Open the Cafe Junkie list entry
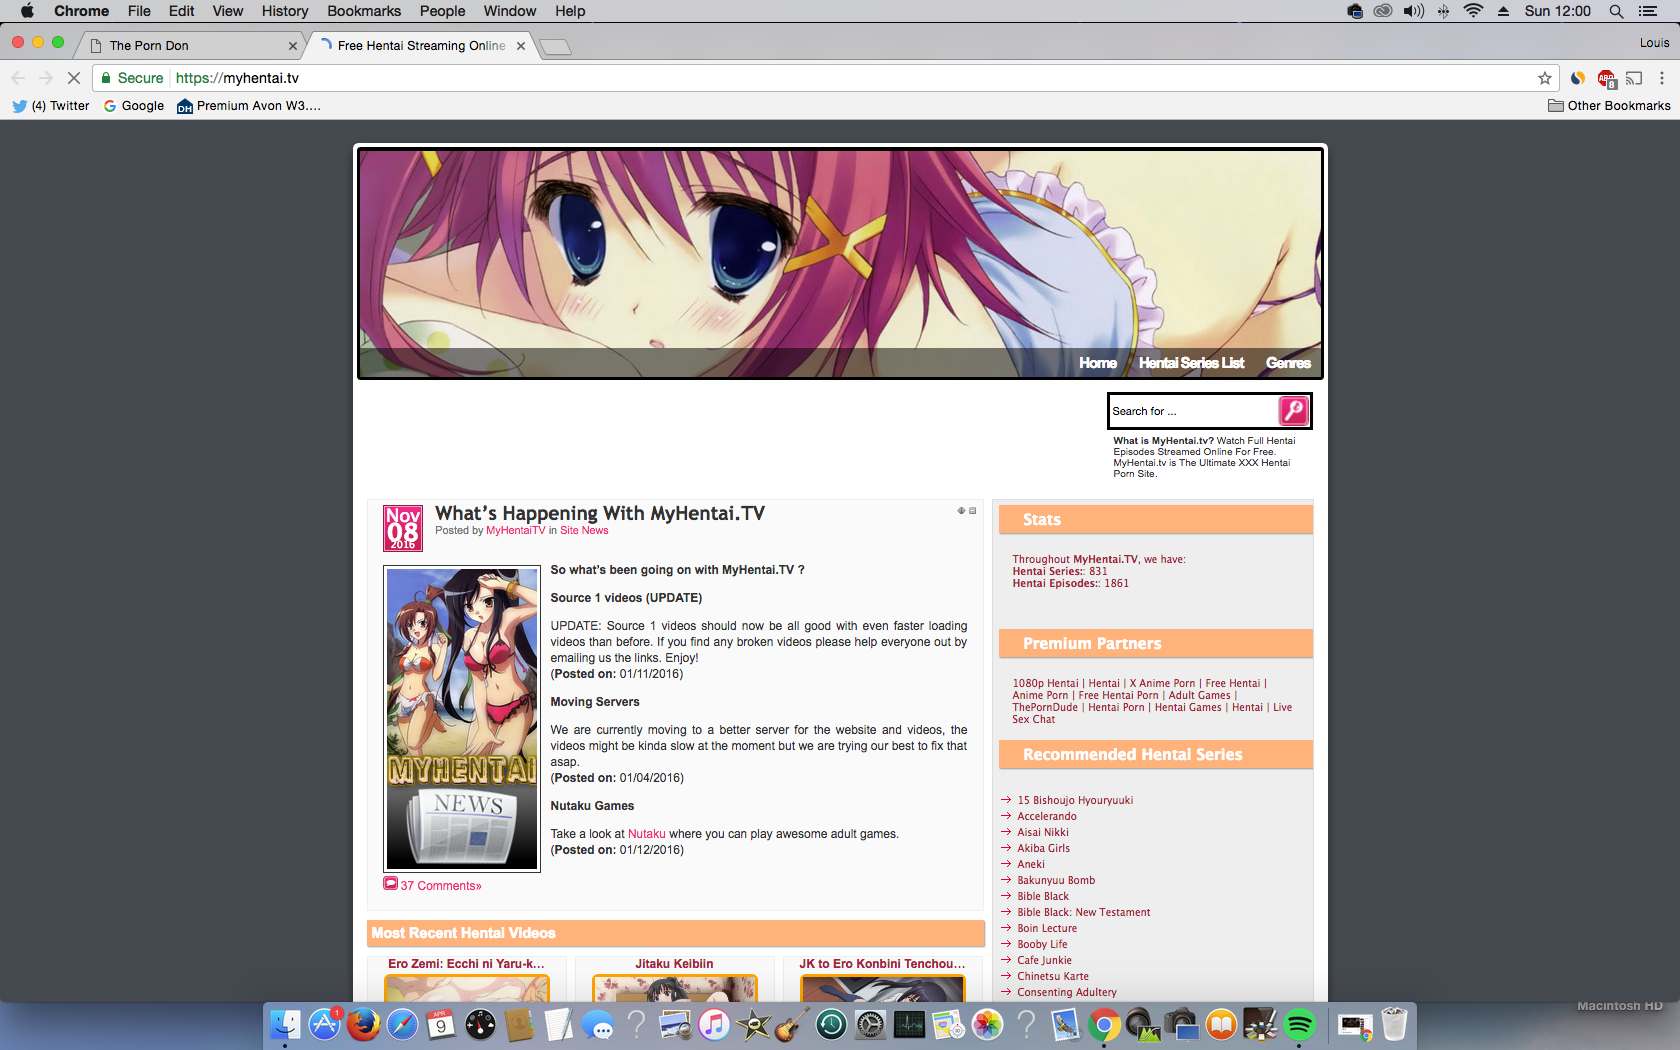Screen dimensions: 1680x1050 pos(1044,961)
